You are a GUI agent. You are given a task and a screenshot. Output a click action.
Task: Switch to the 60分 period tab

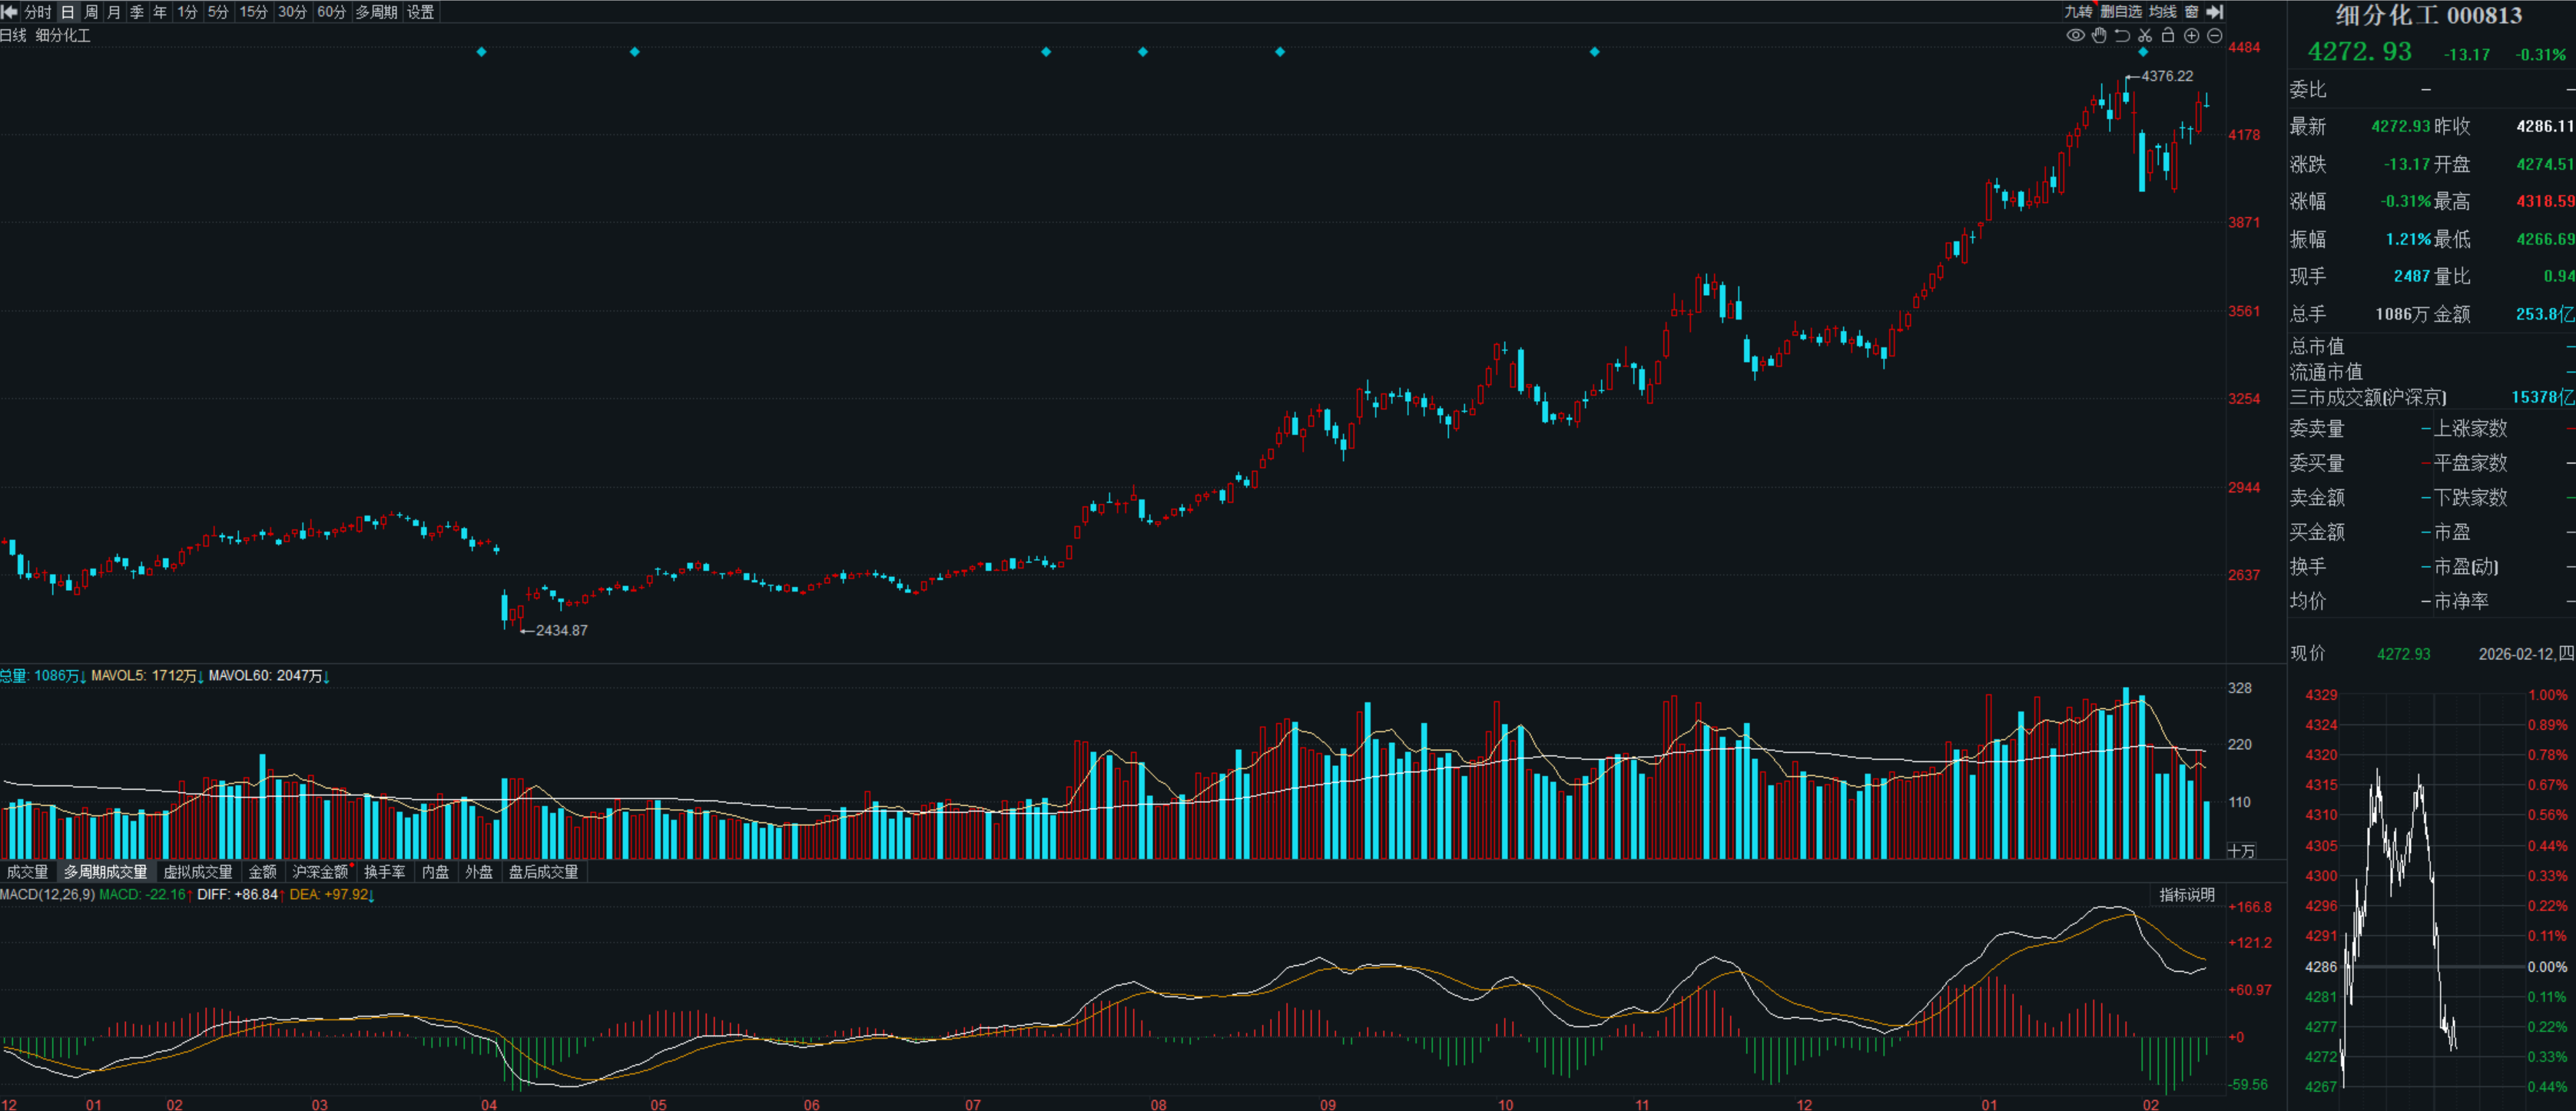click(x=331, y=12)
